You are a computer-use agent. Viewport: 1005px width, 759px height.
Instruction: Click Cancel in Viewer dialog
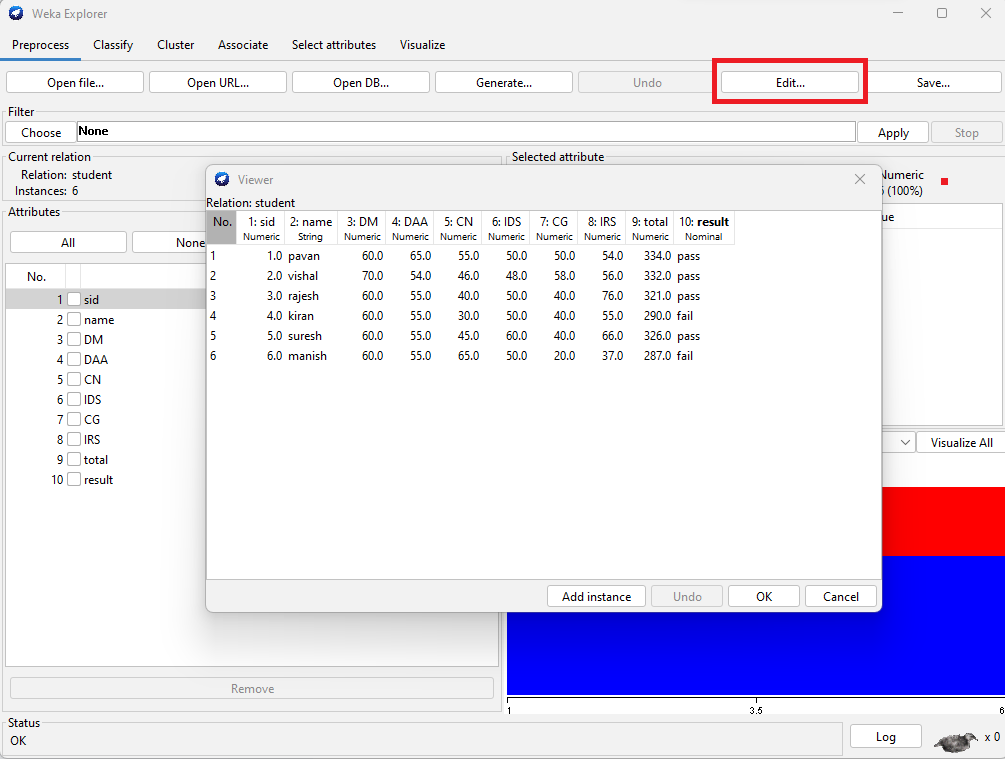[841, 596]
